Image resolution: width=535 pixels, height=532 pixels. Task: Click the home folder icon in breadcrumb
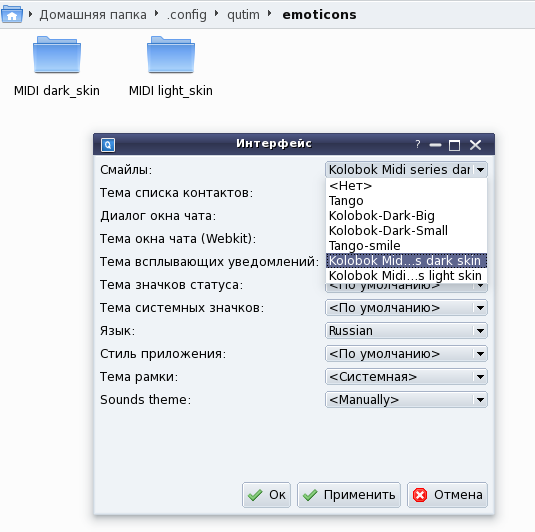click(x=12, y=15)
